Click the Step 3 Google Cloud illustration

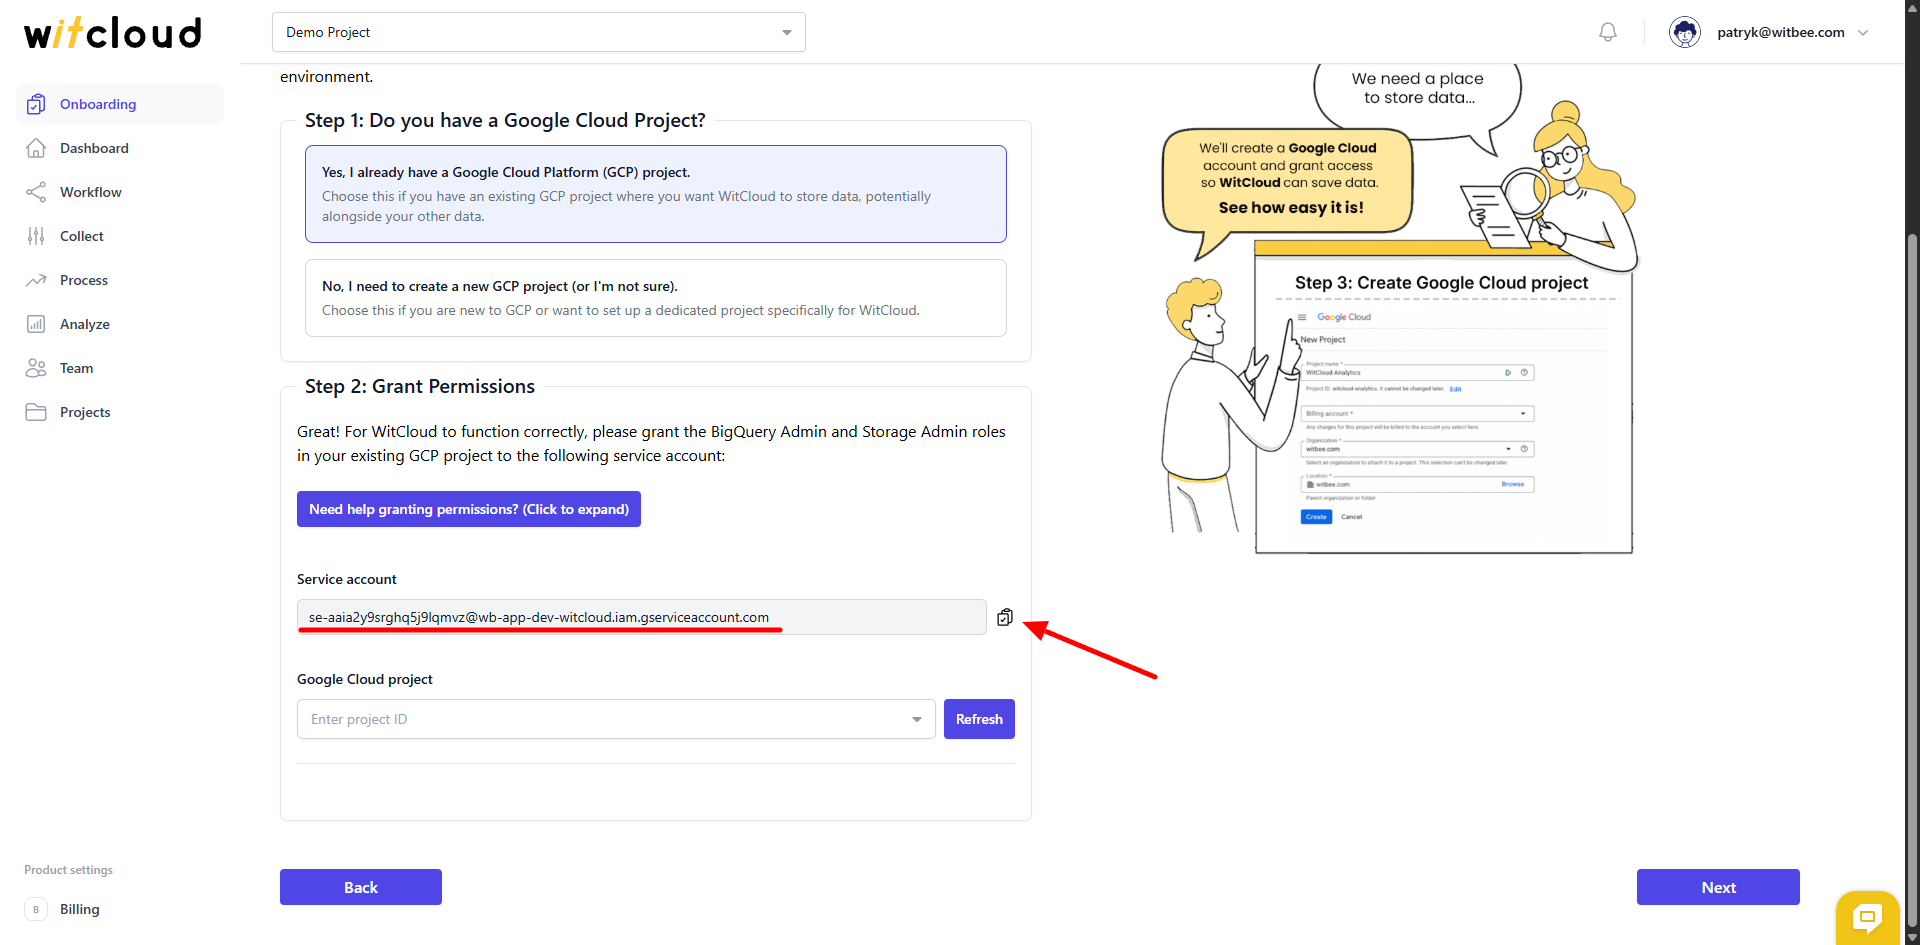1400,310
